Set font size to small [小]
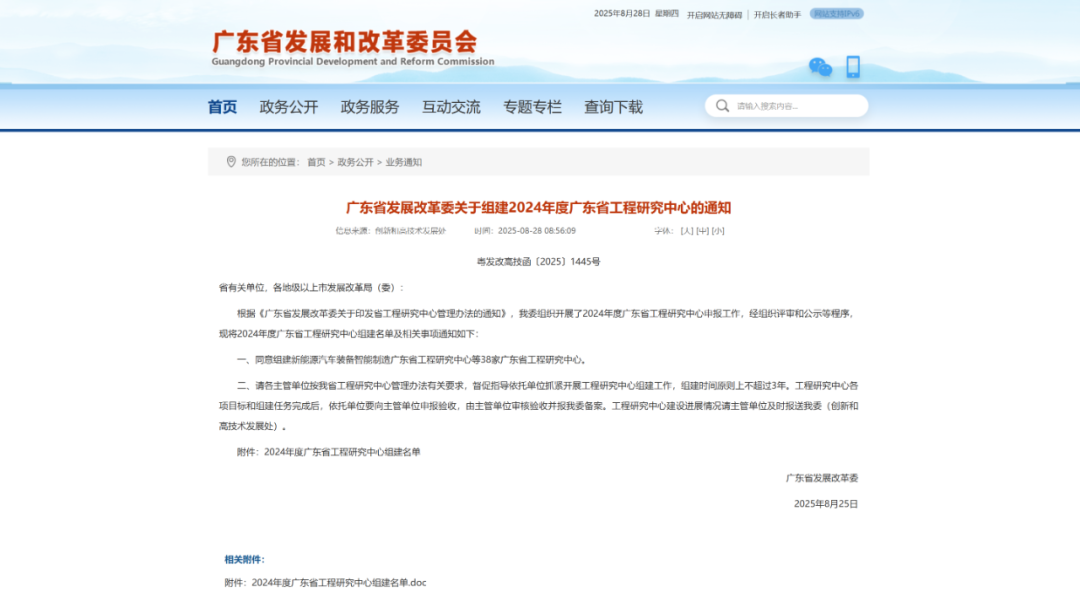The width and height of the screenshot is (1080, 602). pos(718,231)
